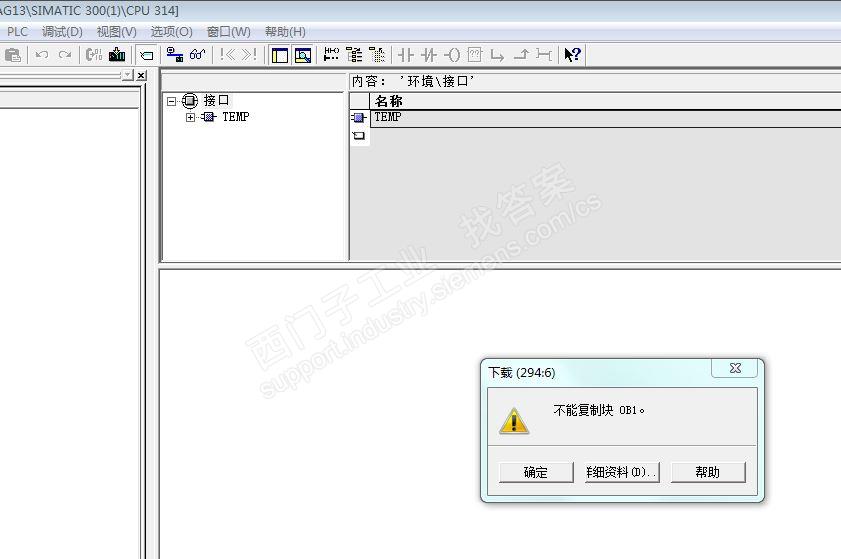Click the first network display toolbar icon
Screen dimensions: 841x559
[x=331, y=55]
